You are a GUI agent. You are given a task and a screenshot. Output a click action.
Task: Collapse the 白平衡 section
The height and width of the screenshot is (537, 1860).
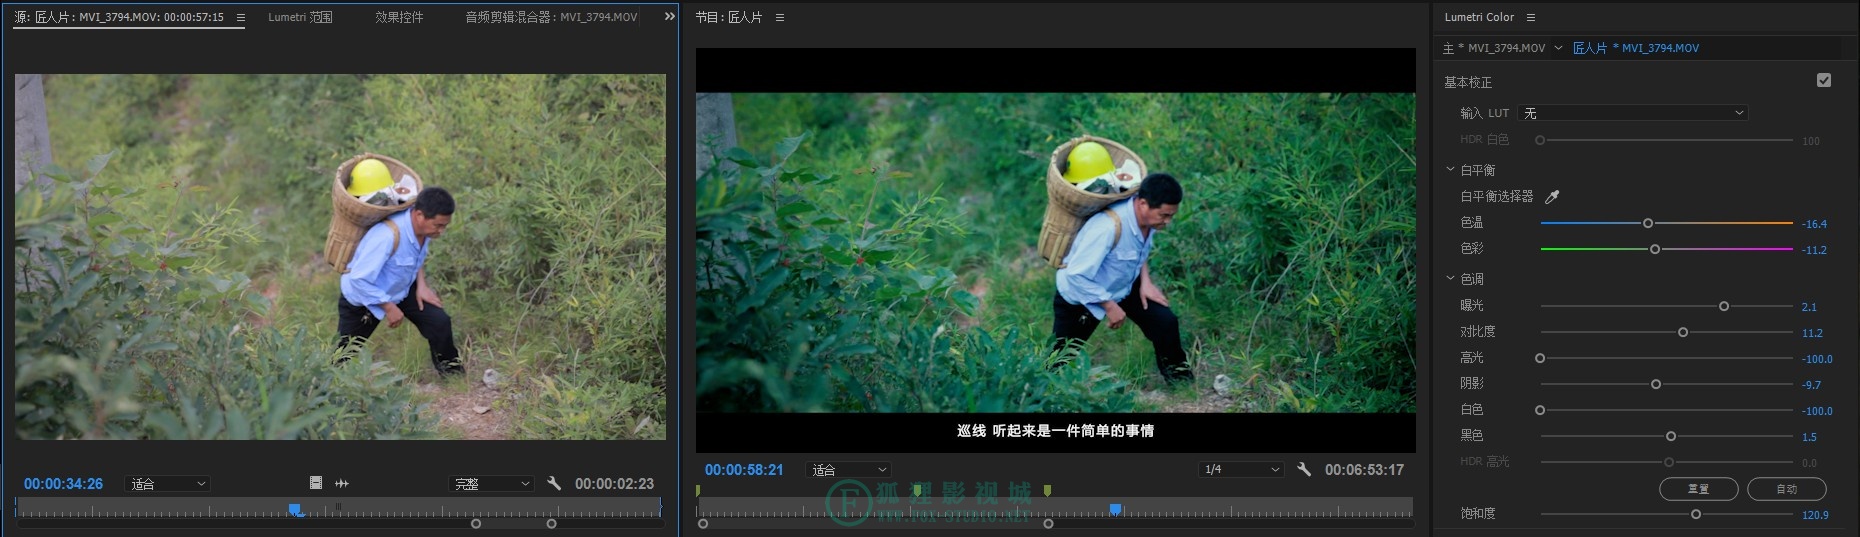click(x=1450, y=169)
